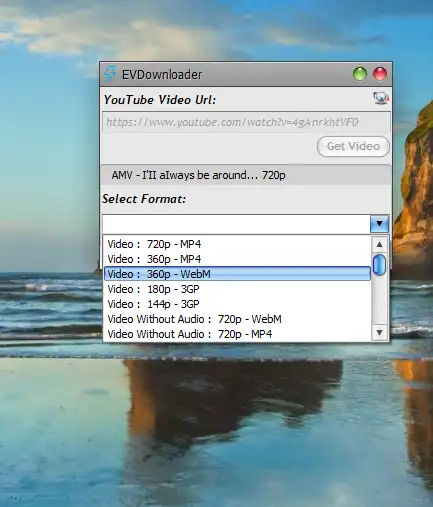Click the green minimize orb button
The width and height of the screenshot is (433, 507).
pyautogui.click(x=360, y=74)
